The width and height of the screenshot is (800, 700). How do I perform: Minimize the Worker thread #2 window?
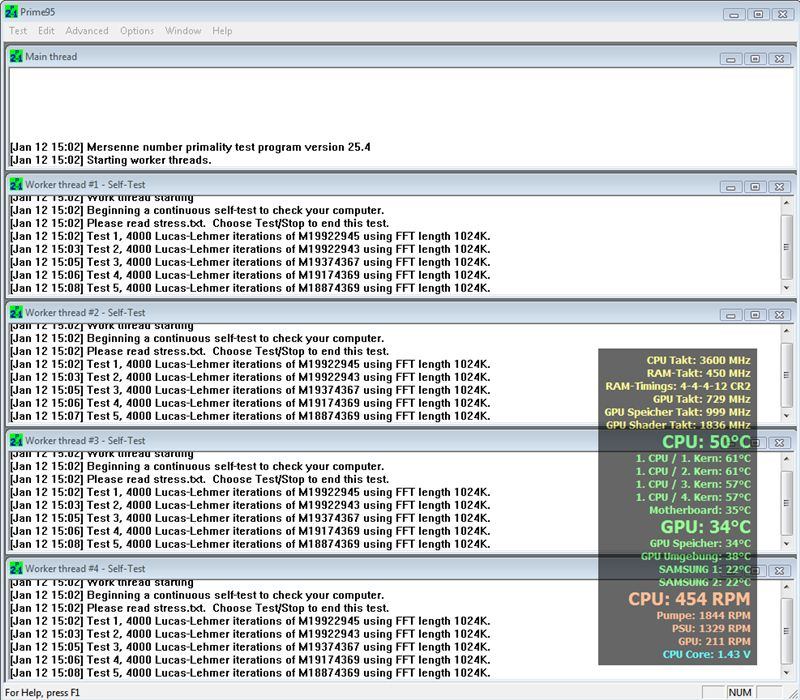(731, 315)
